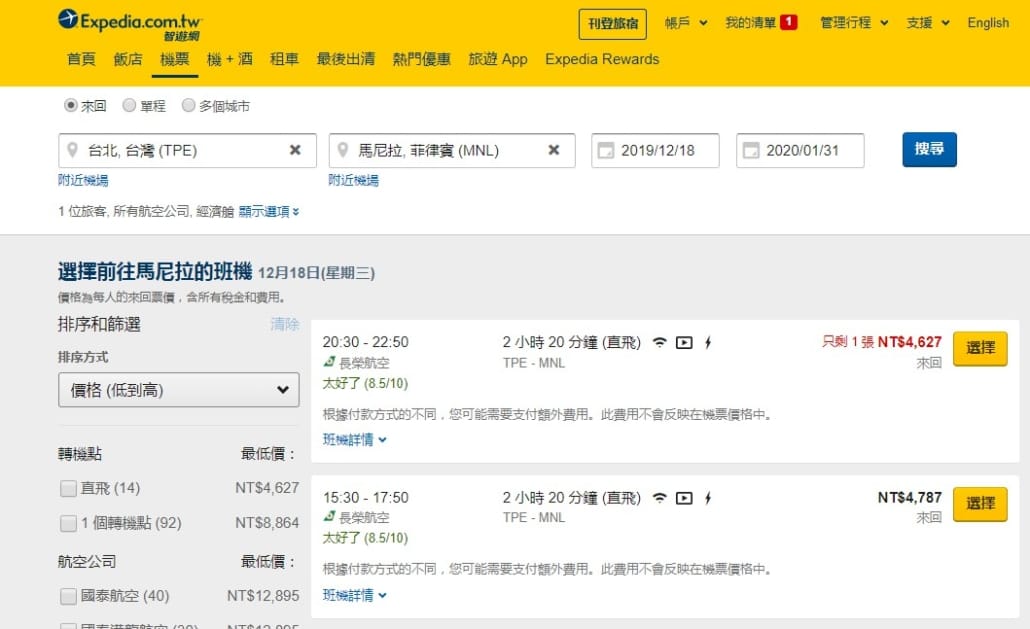1030x629 pixels.
Task: Click the NT$8,864 one-stop lowest price
Action: coord(267,523)
